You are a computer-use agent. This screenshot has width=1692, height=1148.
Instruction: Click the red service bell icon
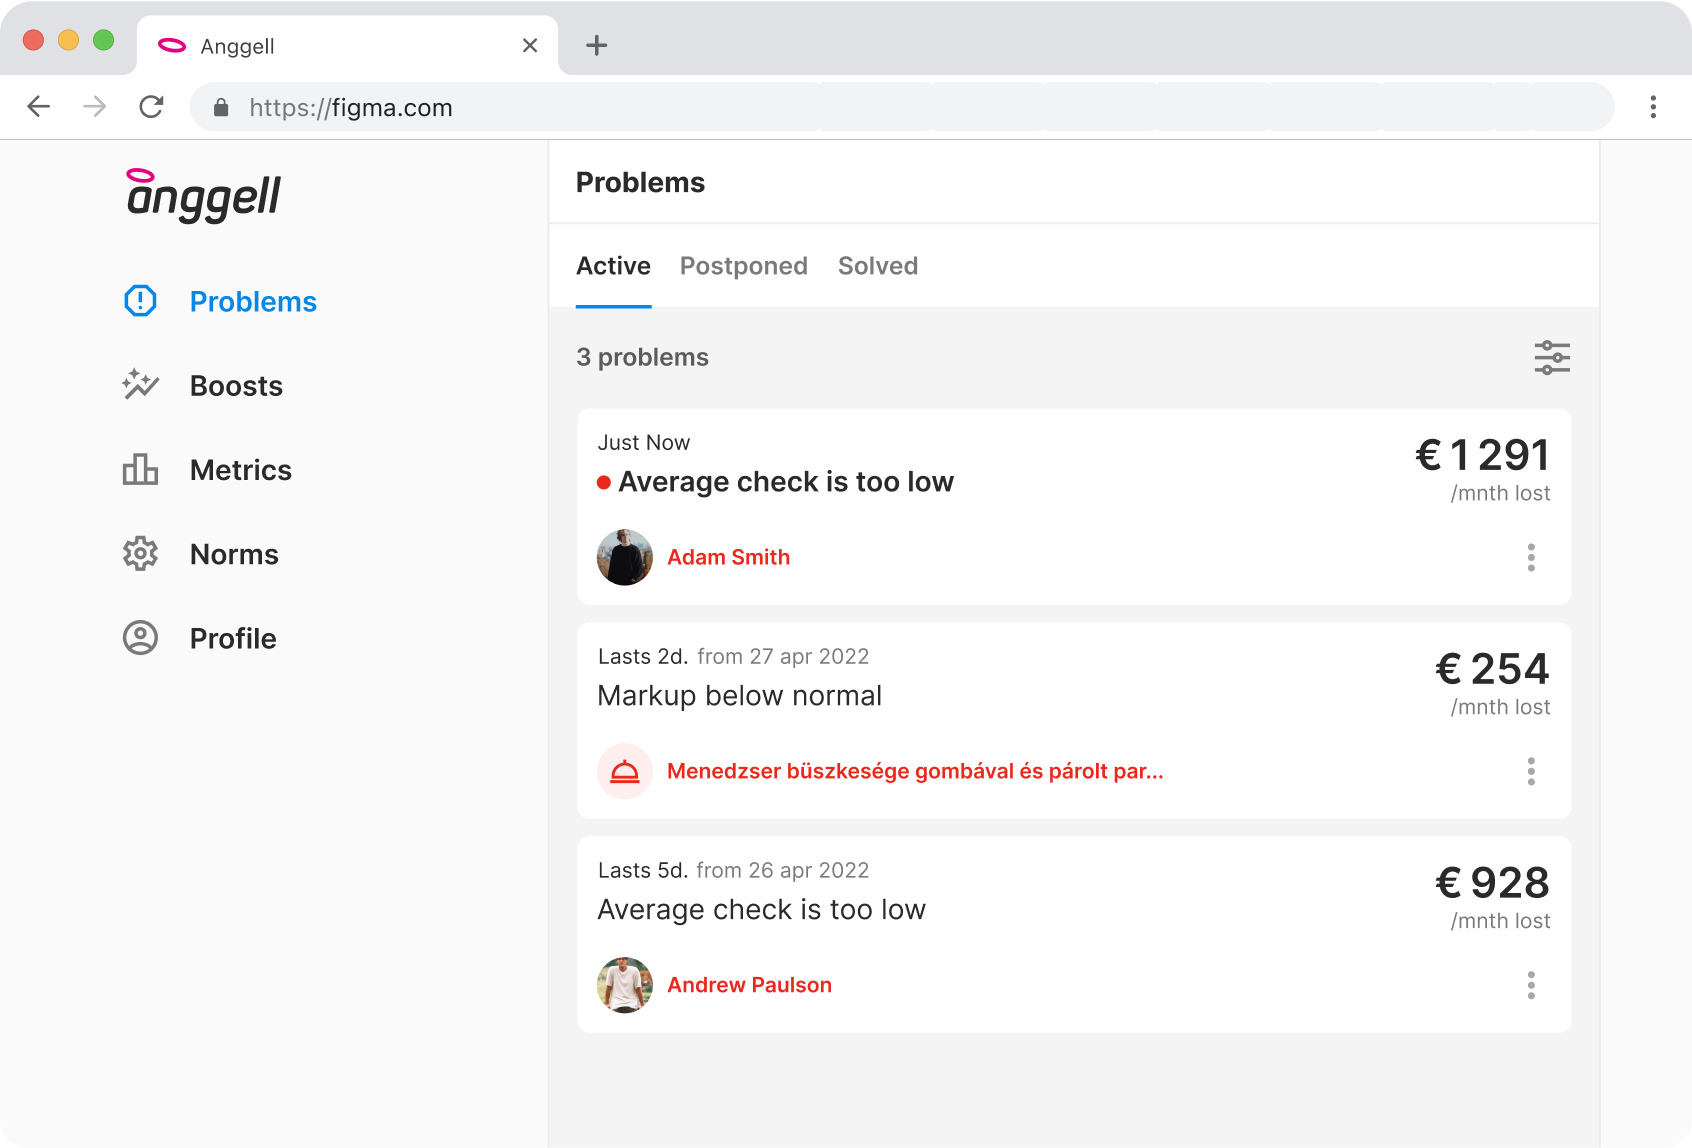point(625,771)
